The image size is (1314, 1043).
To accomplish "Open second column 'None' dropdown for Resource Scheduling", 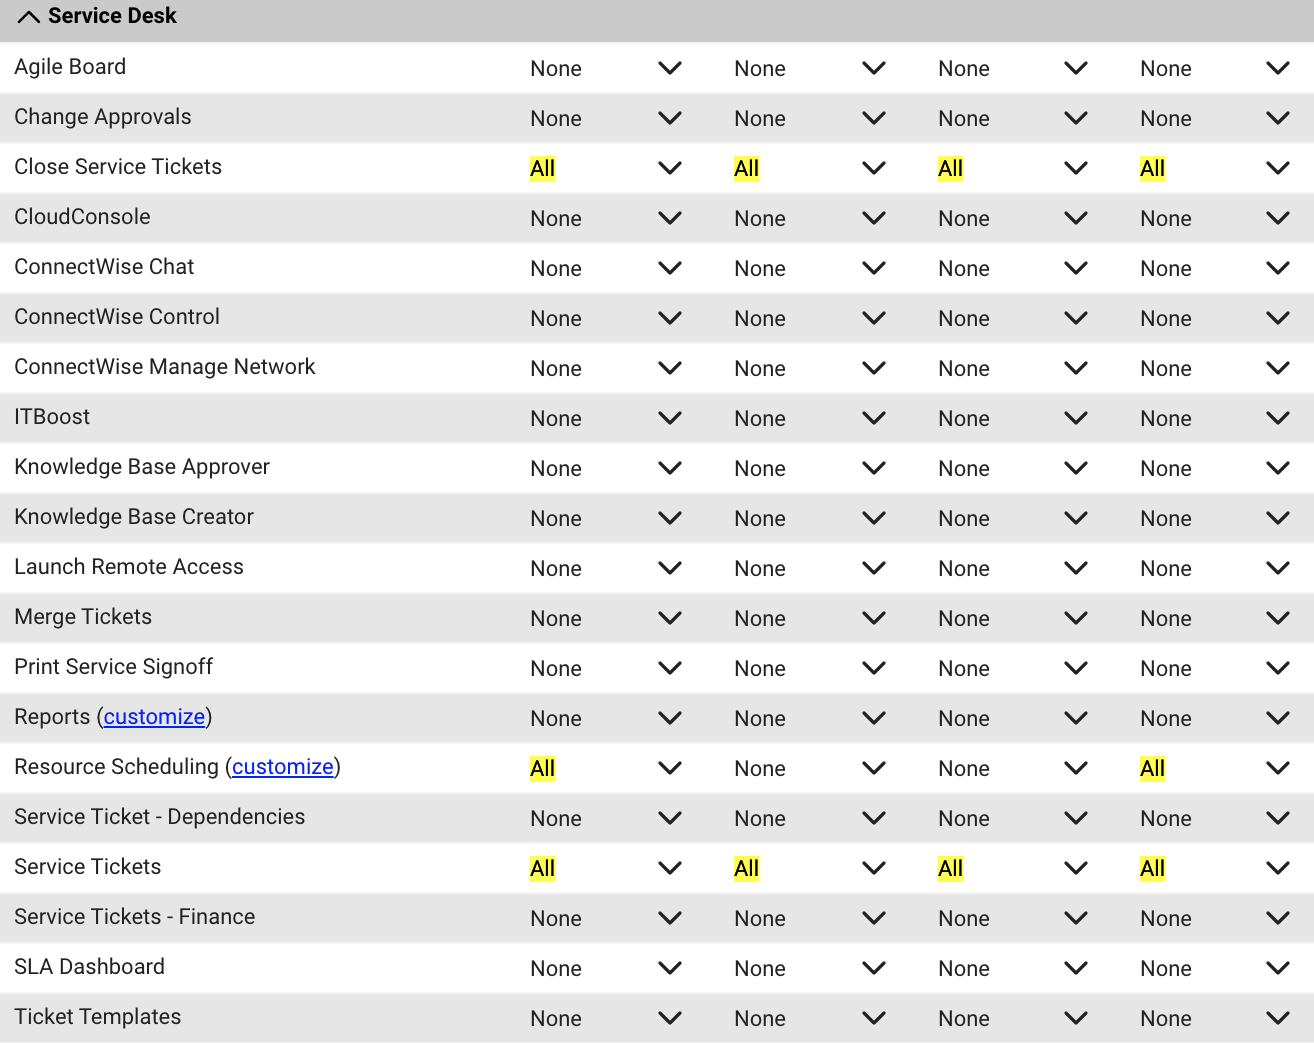I will [808, 768].
